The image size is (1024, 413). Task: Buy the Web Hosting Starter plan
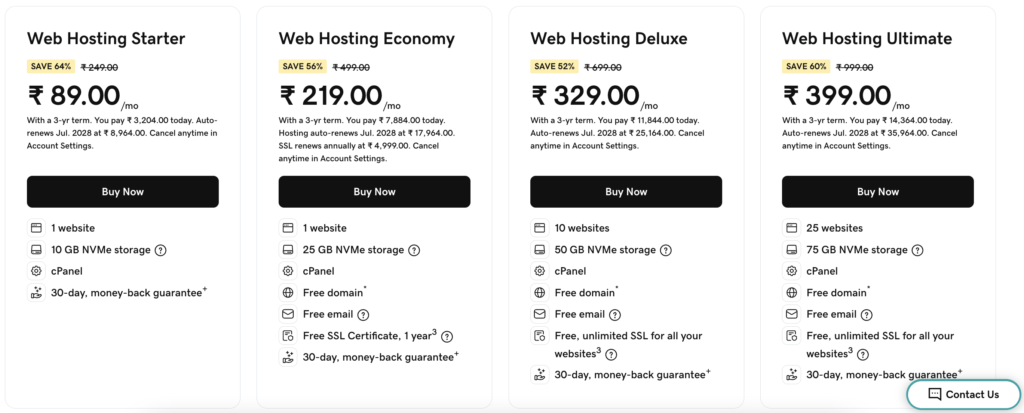point(122,192)
